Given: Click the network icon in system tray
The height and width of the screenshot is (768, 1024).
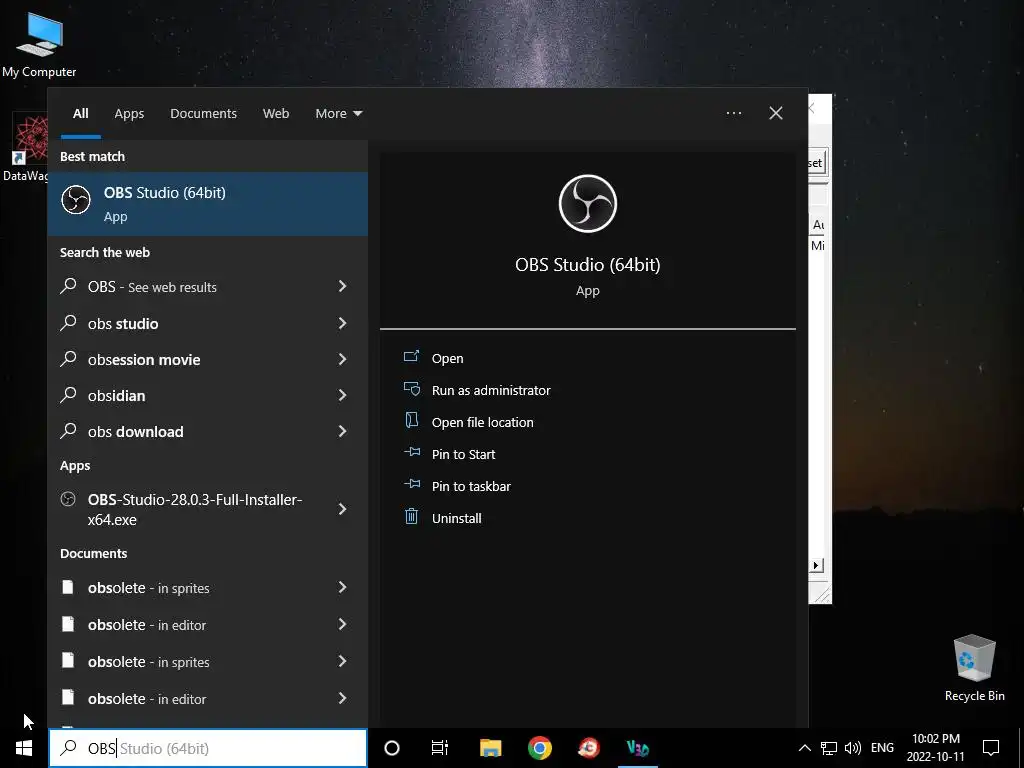Looking at the screenshot, I should click(829, 748).
